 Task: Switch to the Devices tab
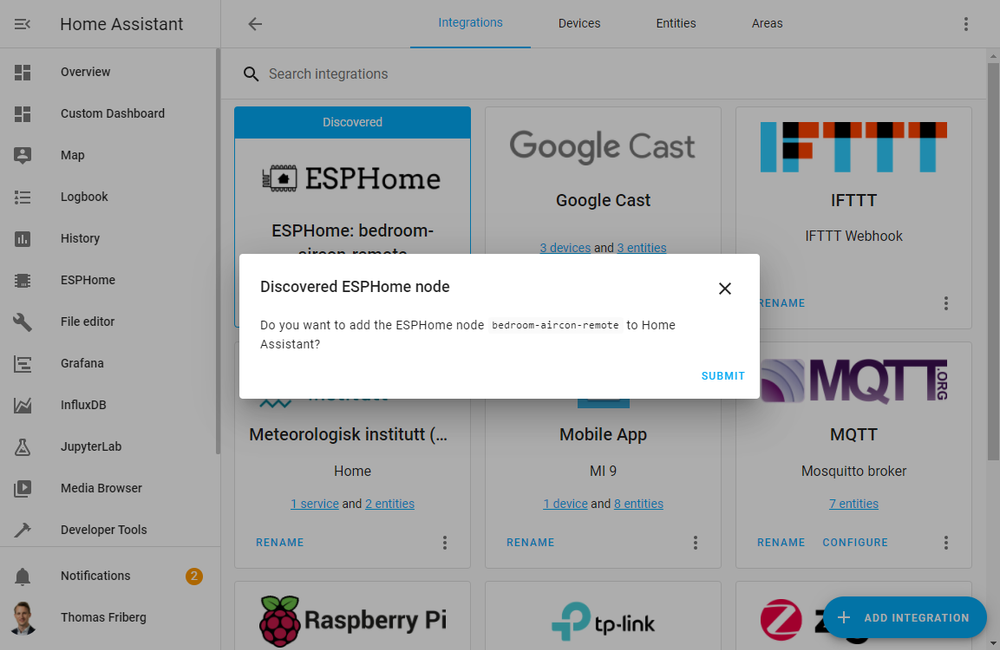point(579,24)
